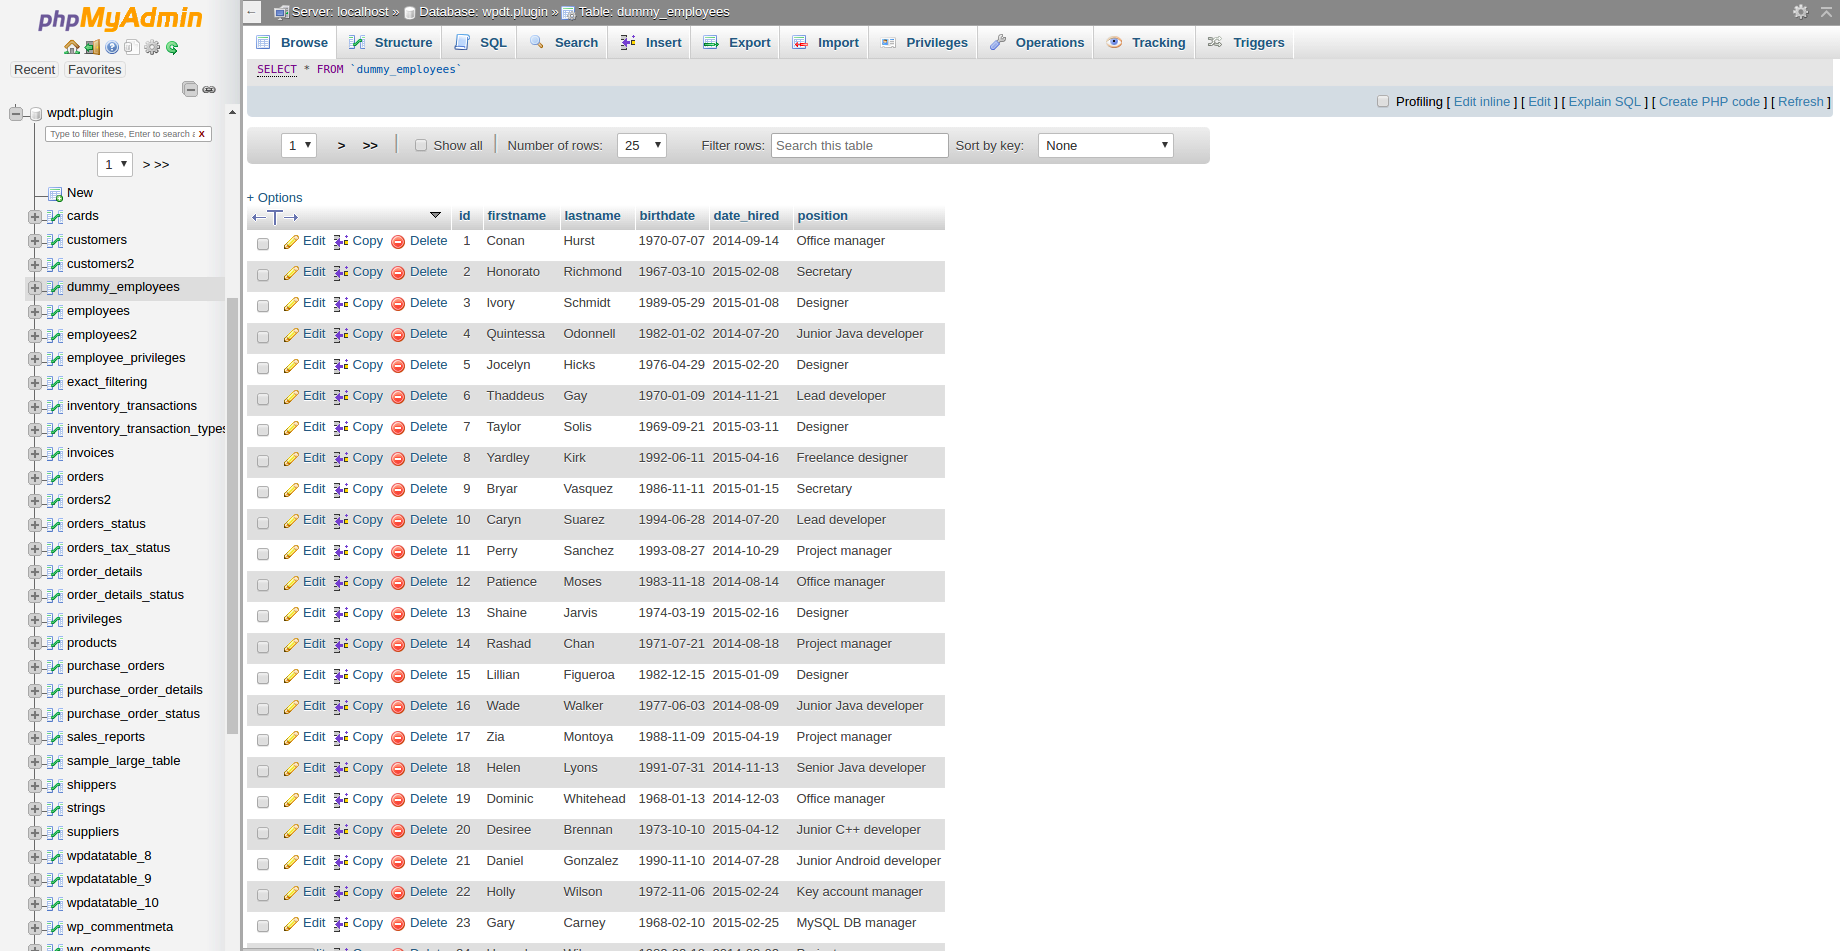Image resolution: width=1840 pixels, height=951 pixels.
Task: Open page settings via the top-right gear icon
Action: [1800, 12]
